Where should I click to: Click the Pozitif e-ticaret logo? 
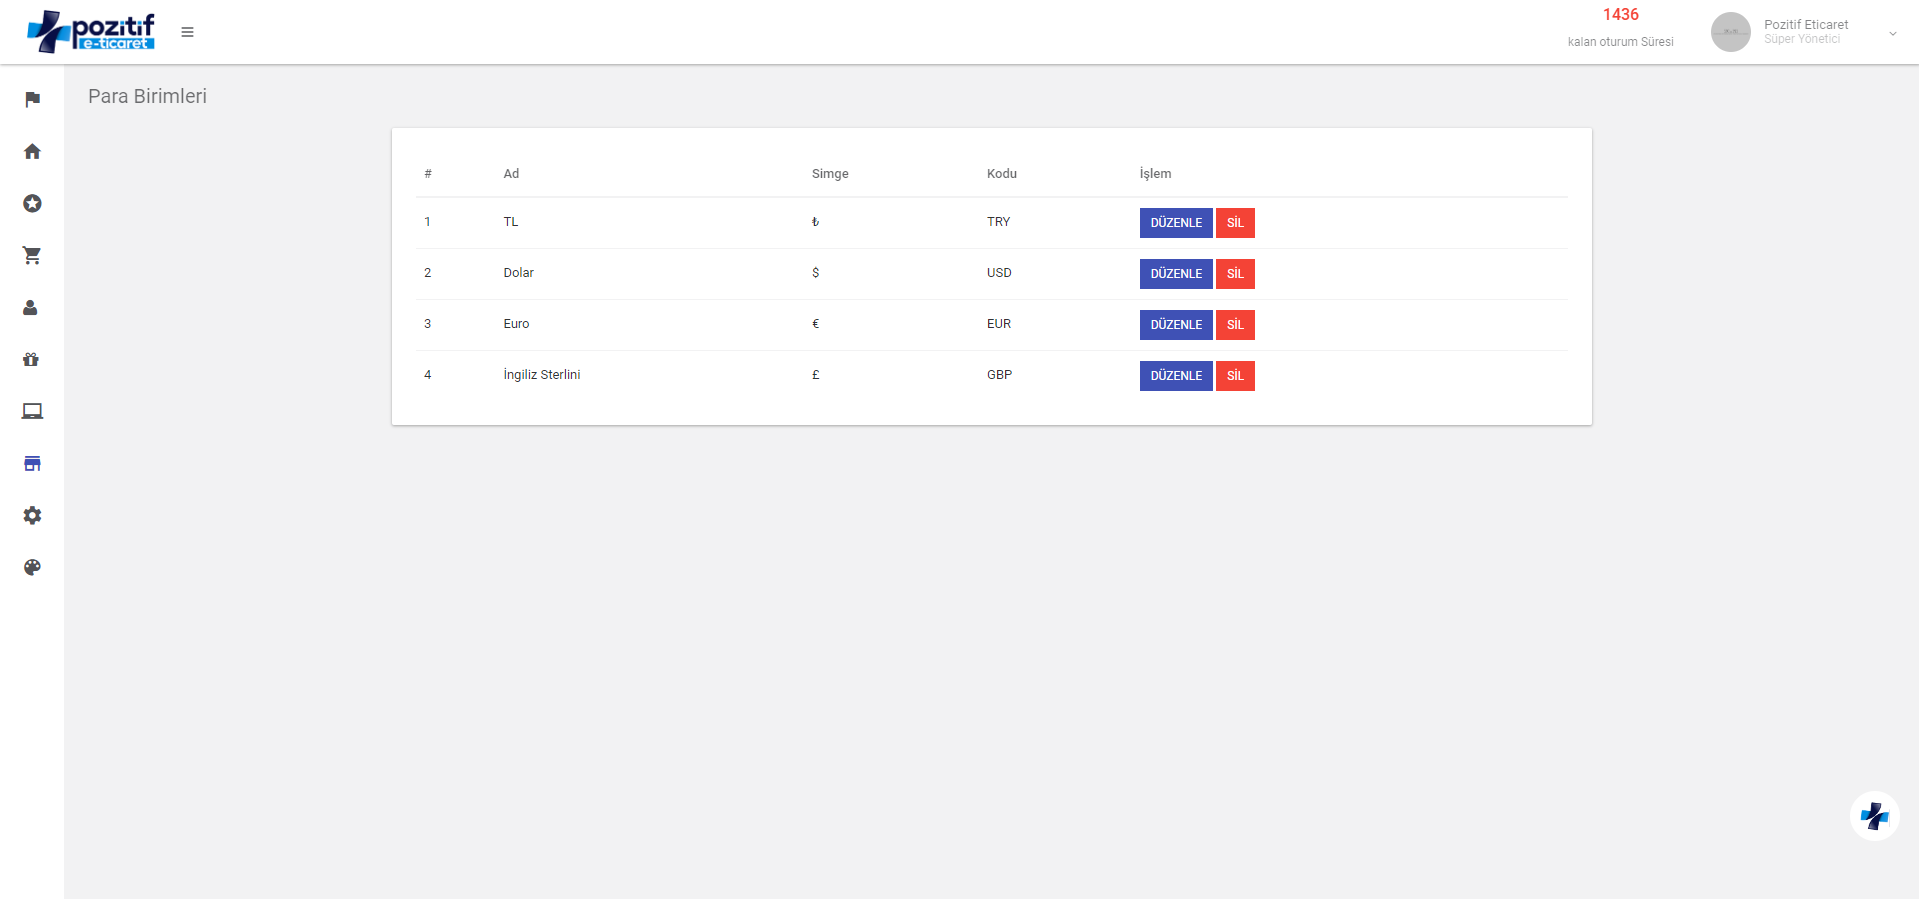92,32
